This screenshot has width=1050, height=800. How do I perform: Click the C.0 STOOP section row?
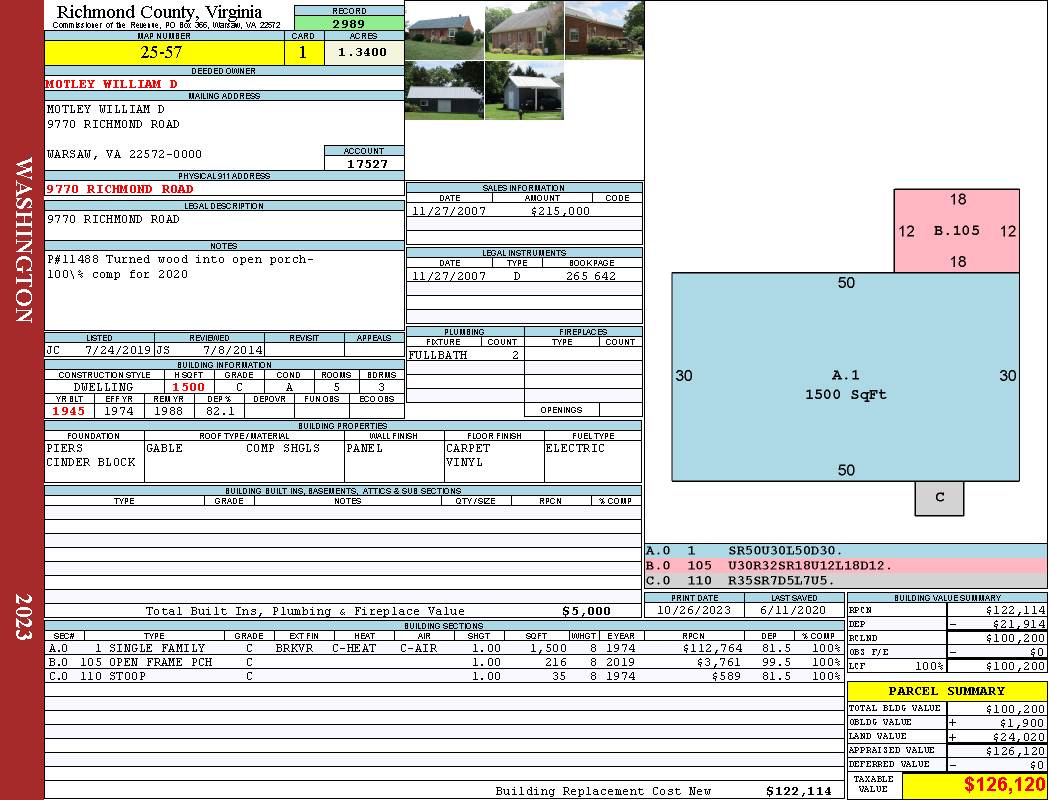[444, 676]
